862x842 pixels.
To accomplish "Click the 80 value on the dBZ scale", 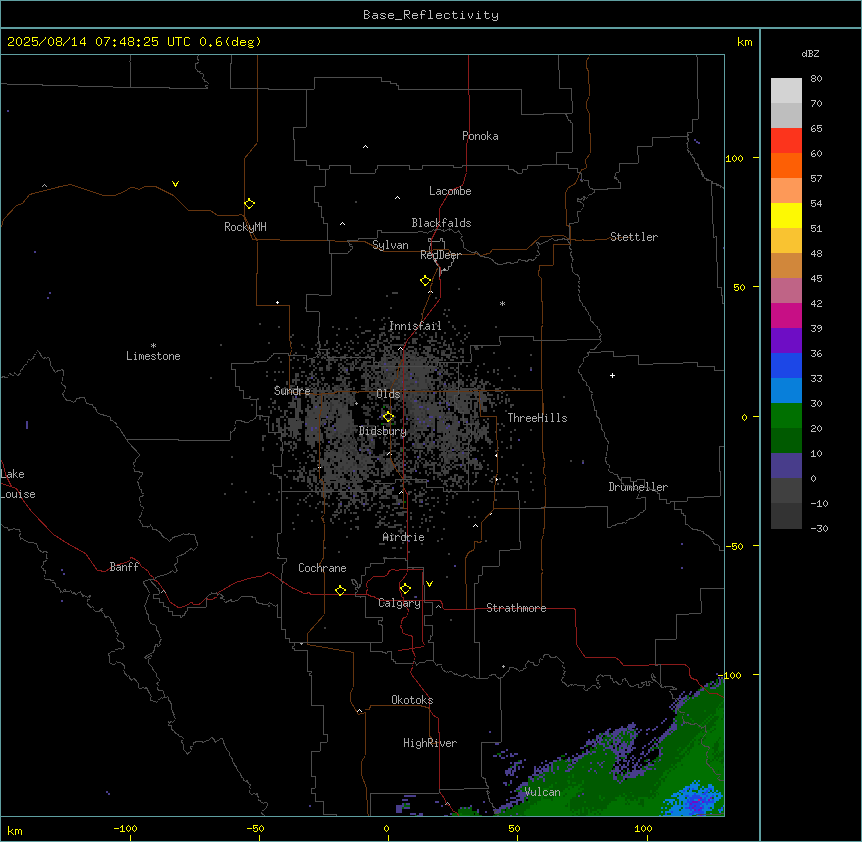I will [816, 79].
